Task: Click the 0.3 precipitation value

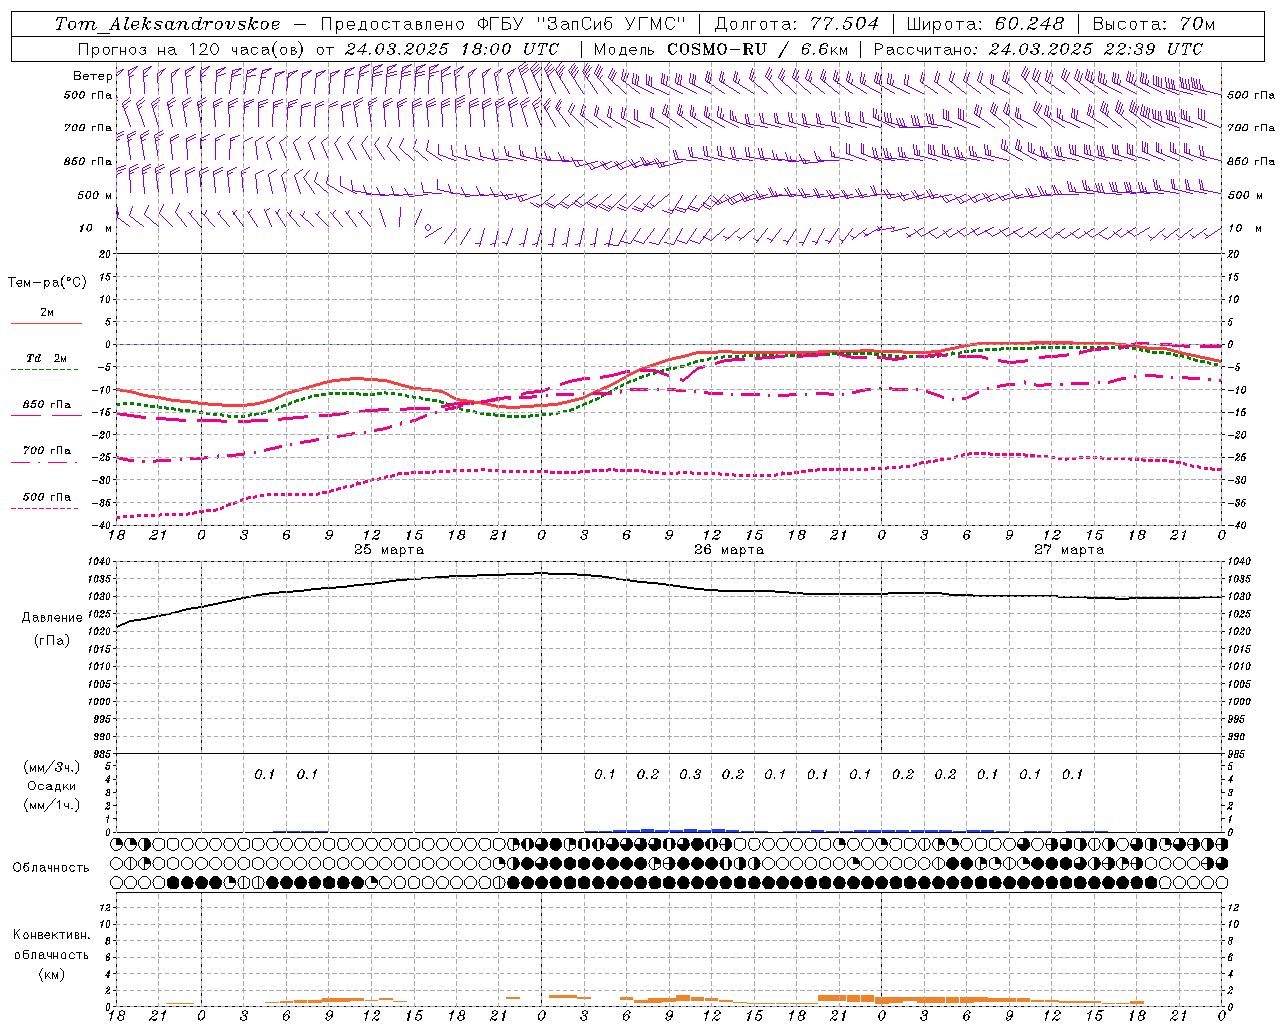Action: click(690, 775)
